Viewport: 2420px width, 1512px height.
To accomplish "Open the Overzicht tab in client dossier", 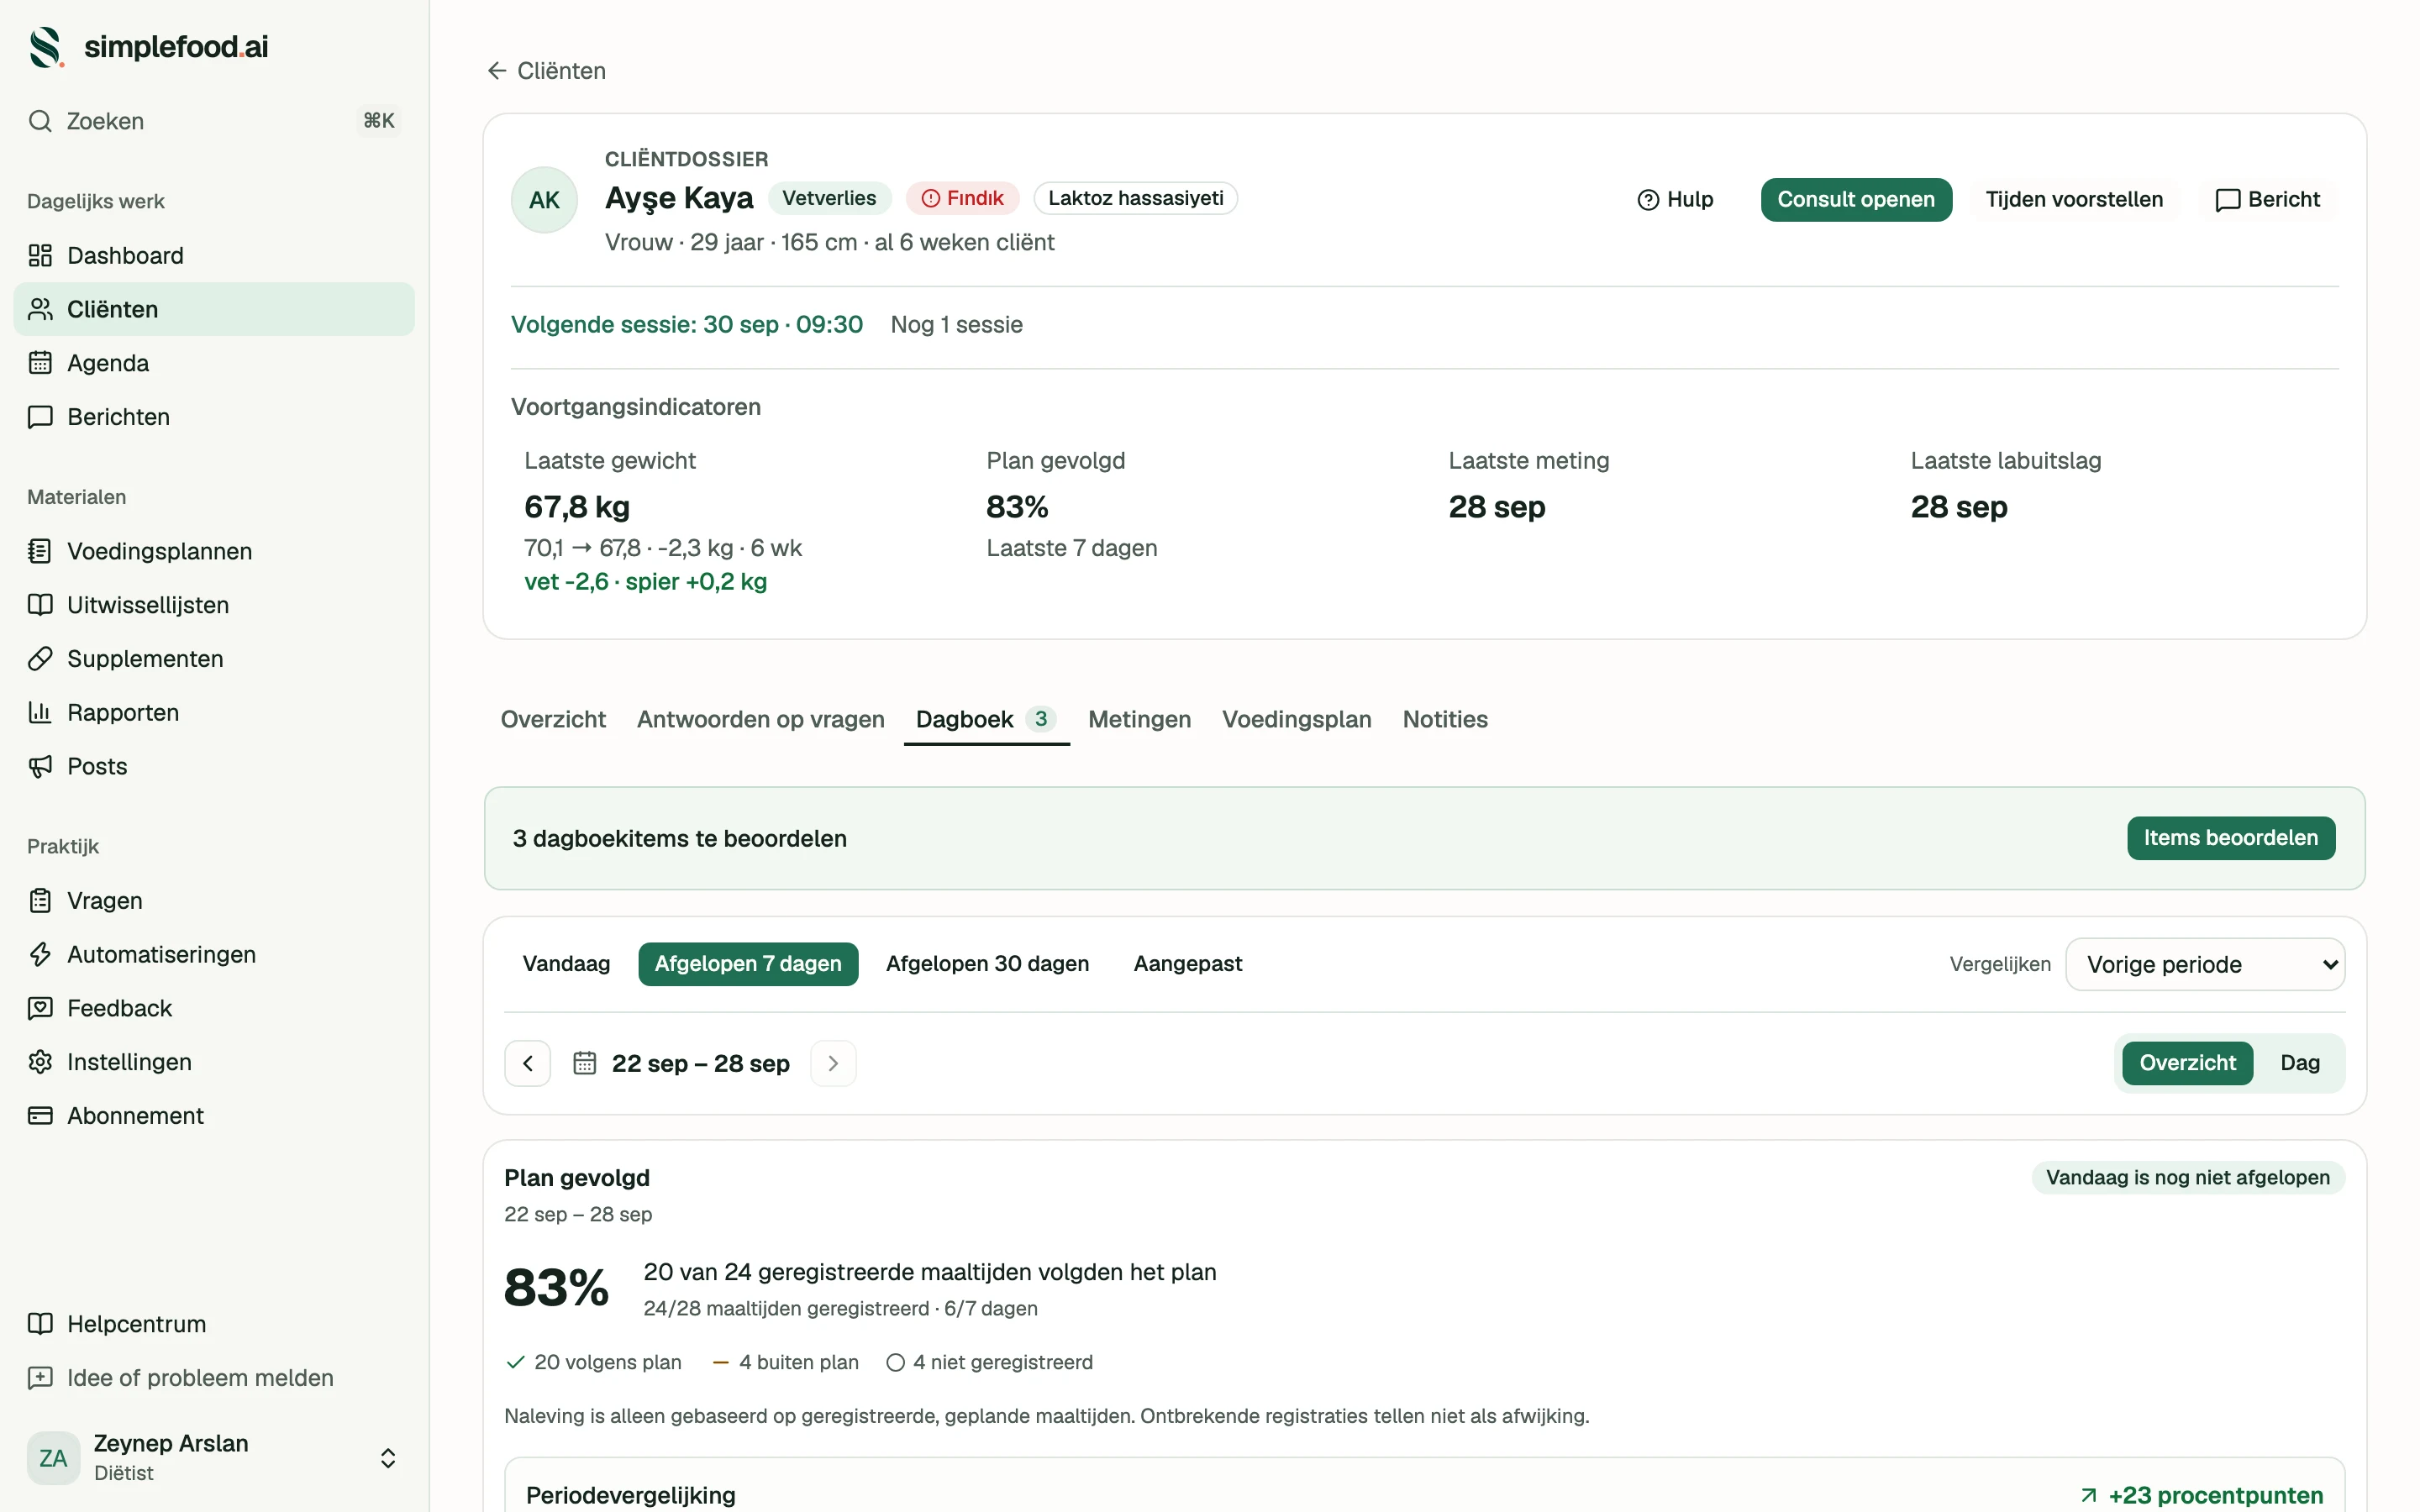I will (553, 719).
